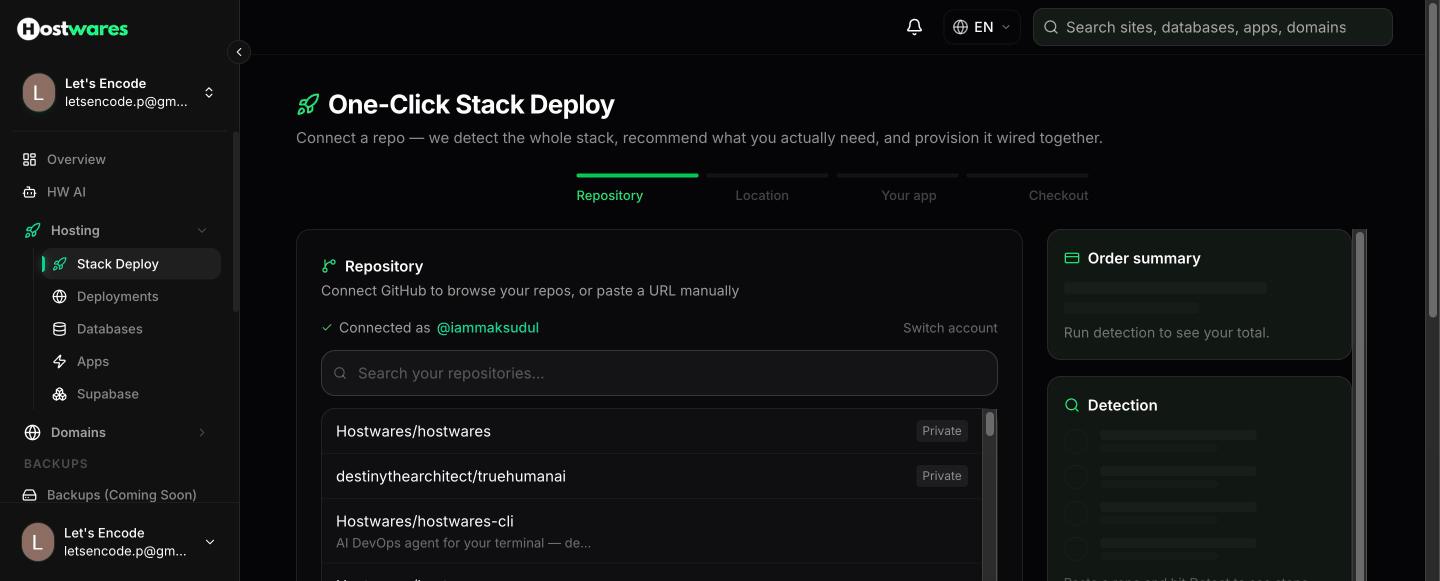Select the Hostwares/hostwares-cli repository
The width and height of the screenshot is (1440, 581).
coord(652,531)
